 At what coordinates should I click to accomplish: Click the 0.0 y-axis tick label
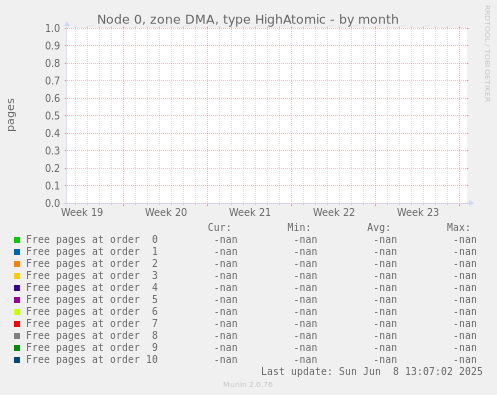[53, 203]
